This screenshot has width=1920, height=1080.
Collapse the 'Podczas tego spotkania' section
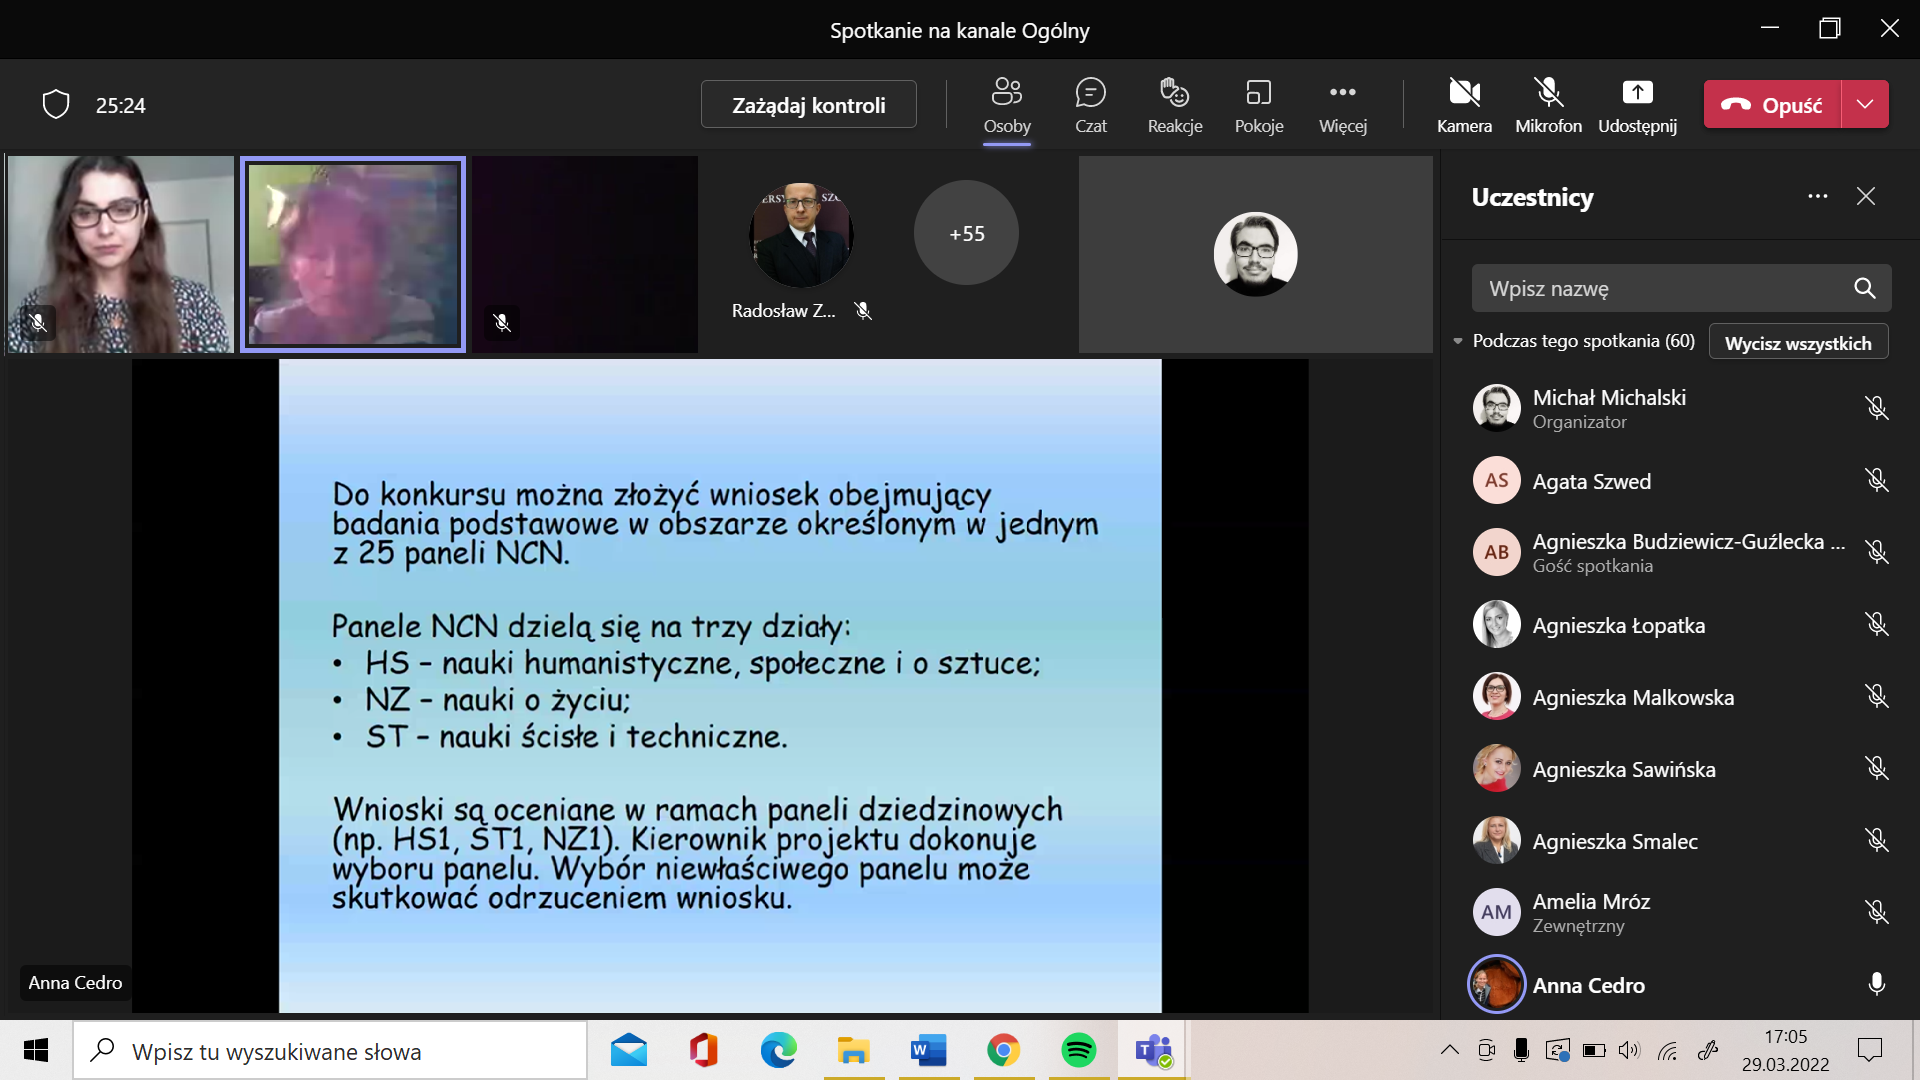pyautogui.click(x=1458, y=342)
